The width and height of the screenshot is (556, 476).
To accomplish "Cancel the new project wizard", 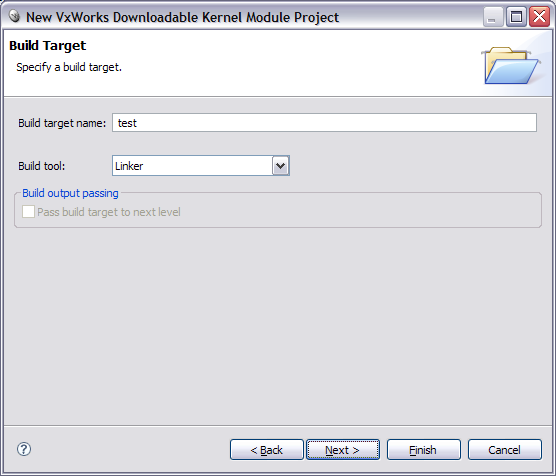I will click(505, 450).
